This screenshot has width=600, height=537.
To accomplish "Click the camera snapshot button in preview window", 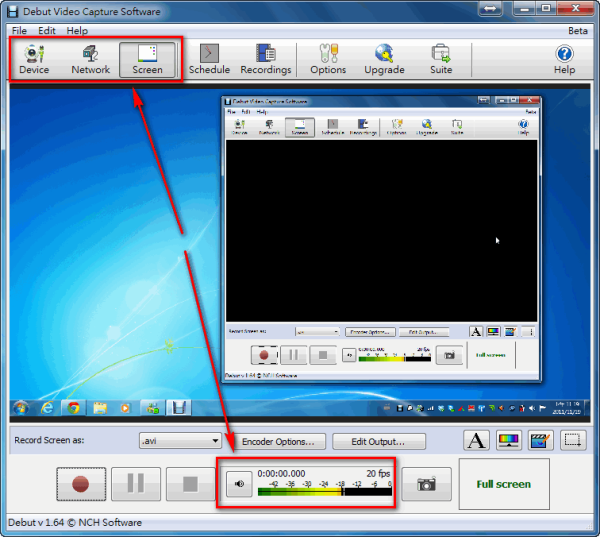I will coord(449,355).
